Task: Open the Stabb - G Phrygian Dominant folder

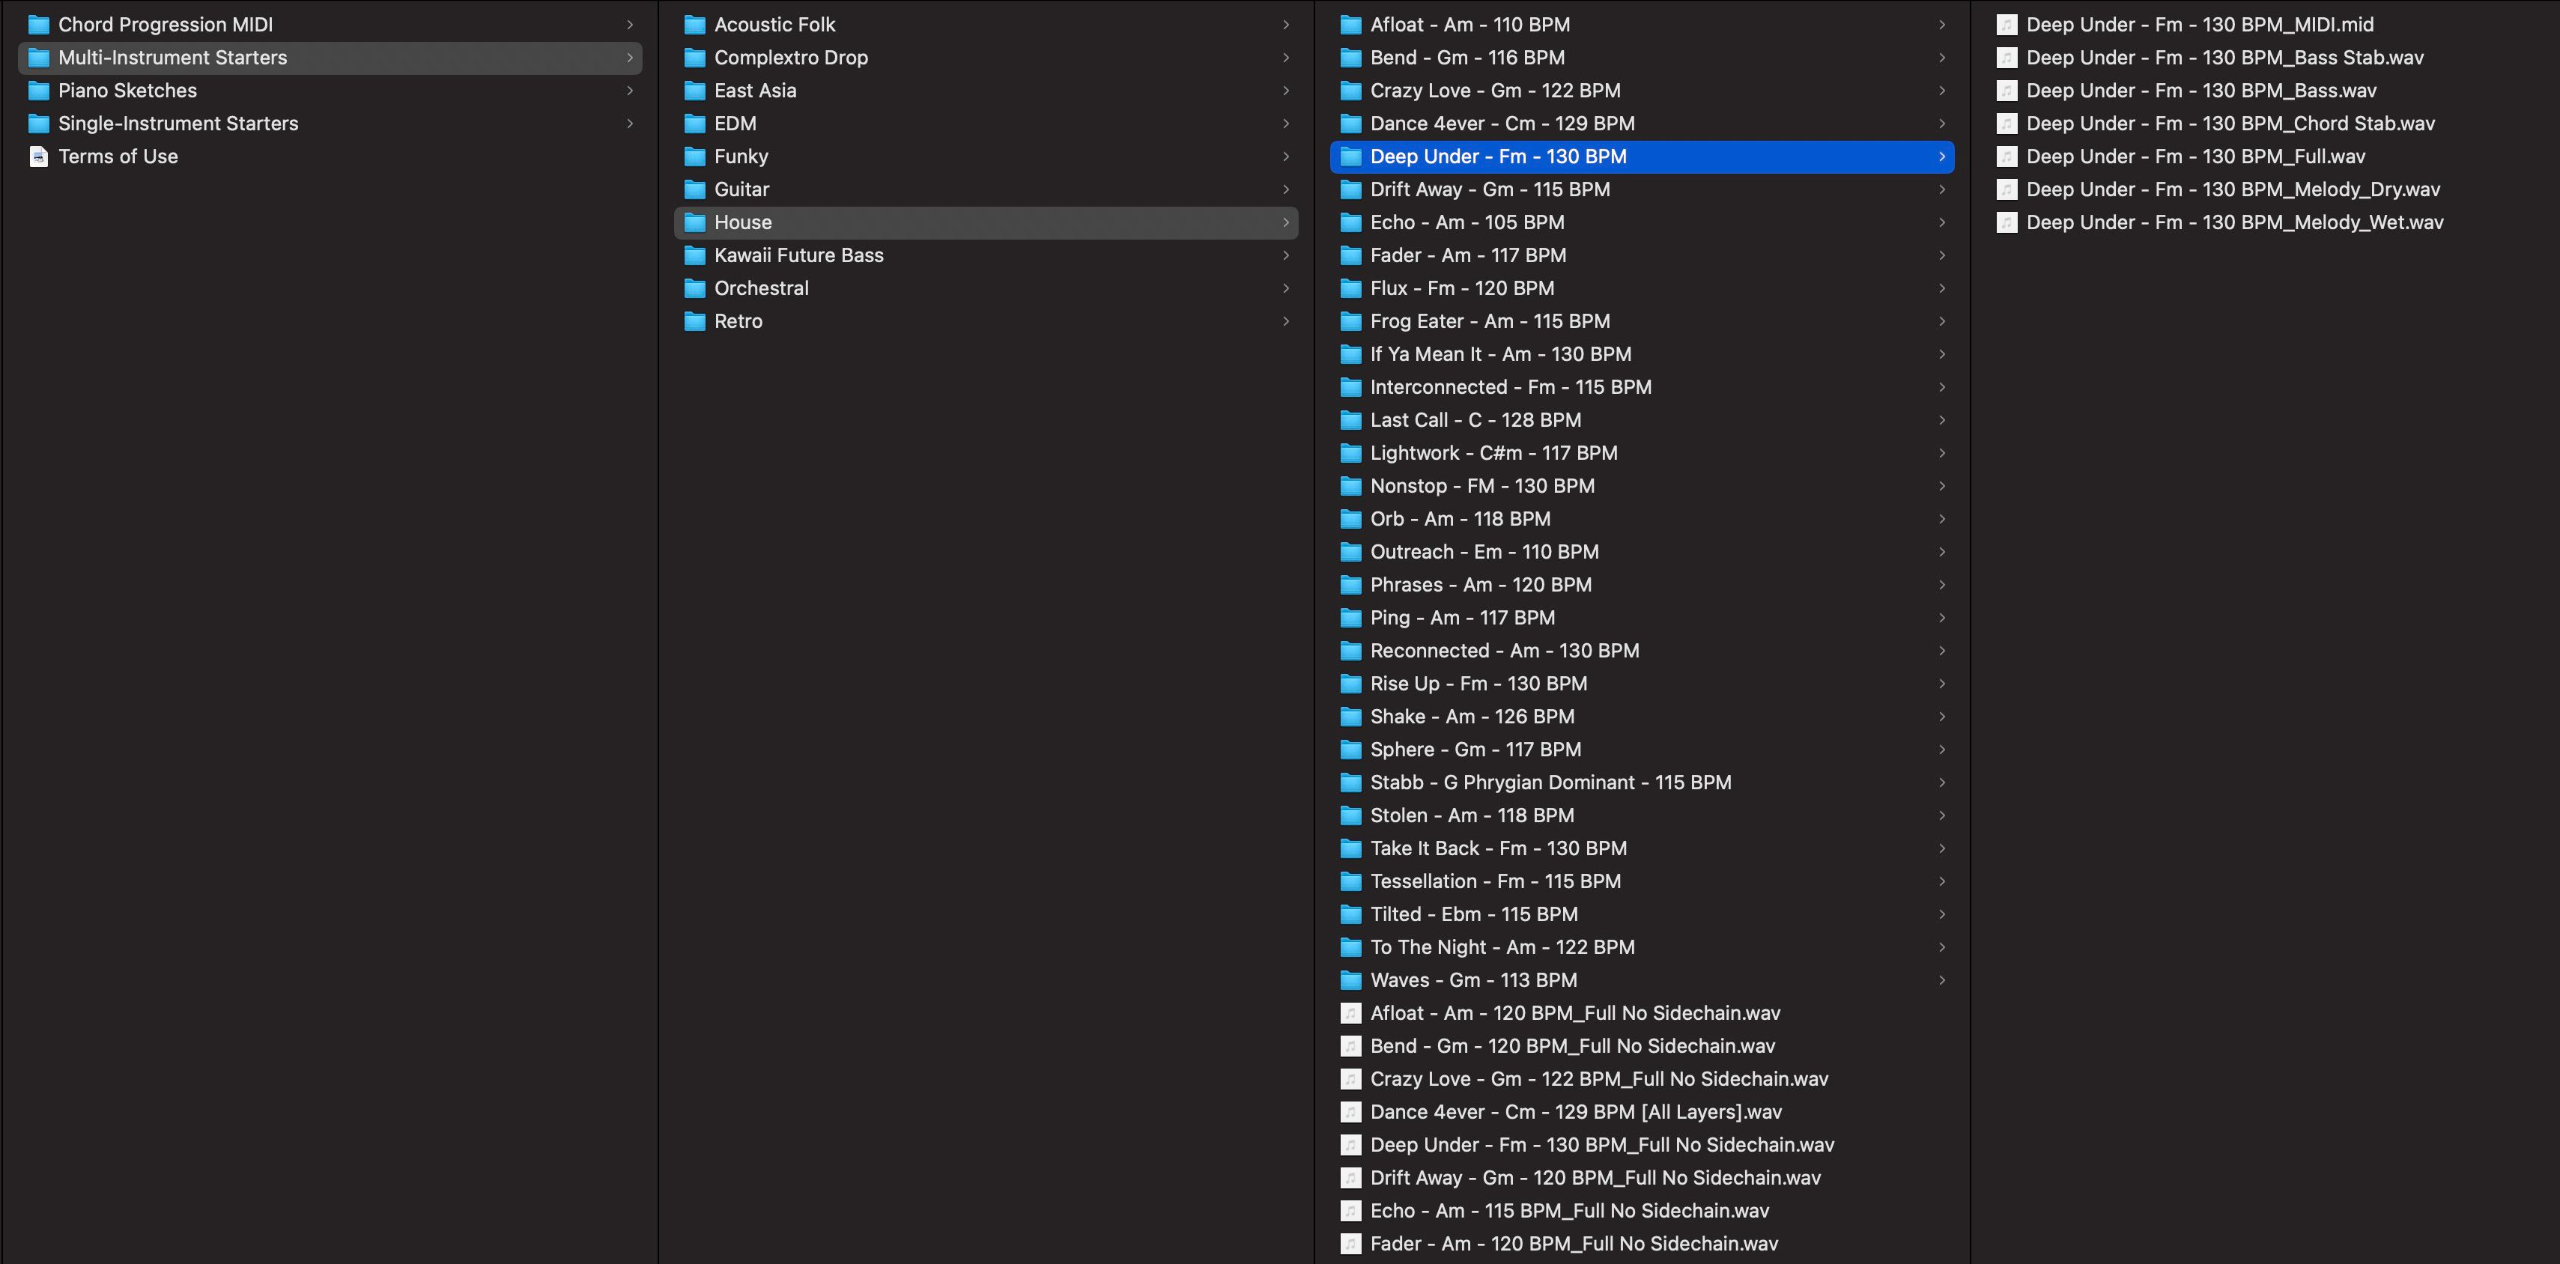Action: point(1550,783)
